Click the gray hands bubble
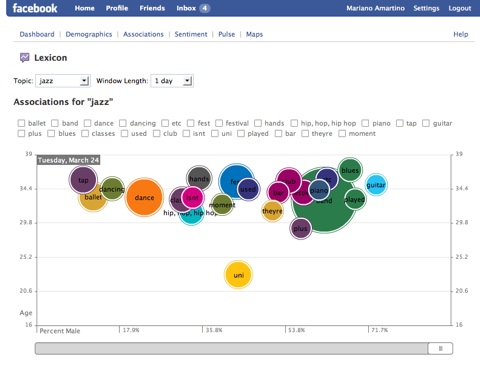Viewport: 480px width, 365px height. pos(199,179)
